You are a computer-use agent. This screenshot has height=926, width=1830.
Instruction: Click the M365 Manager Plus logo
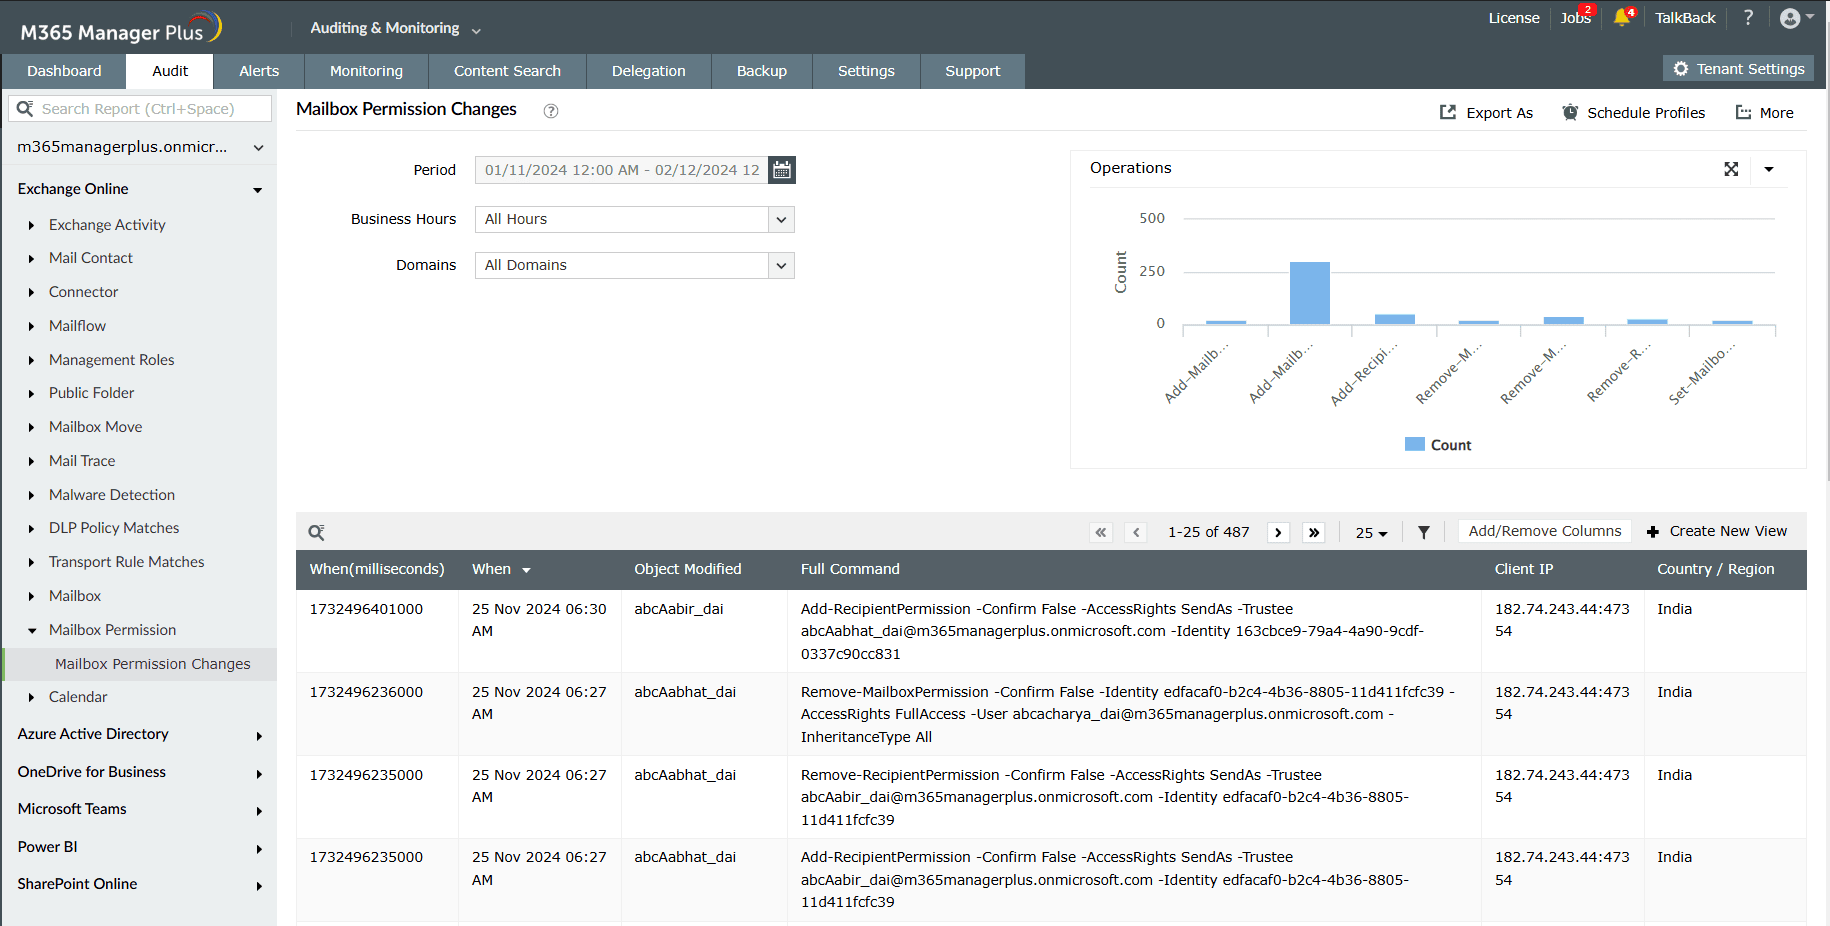click(x=121, y=28)
